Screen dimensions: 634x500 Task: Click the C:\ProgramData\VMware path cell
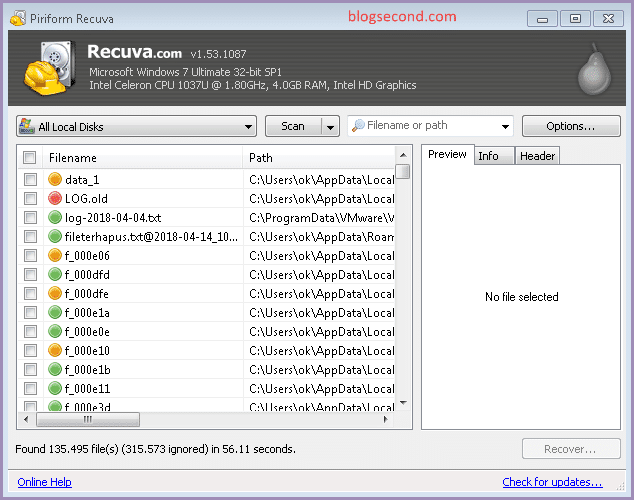[x=321, y=217]
